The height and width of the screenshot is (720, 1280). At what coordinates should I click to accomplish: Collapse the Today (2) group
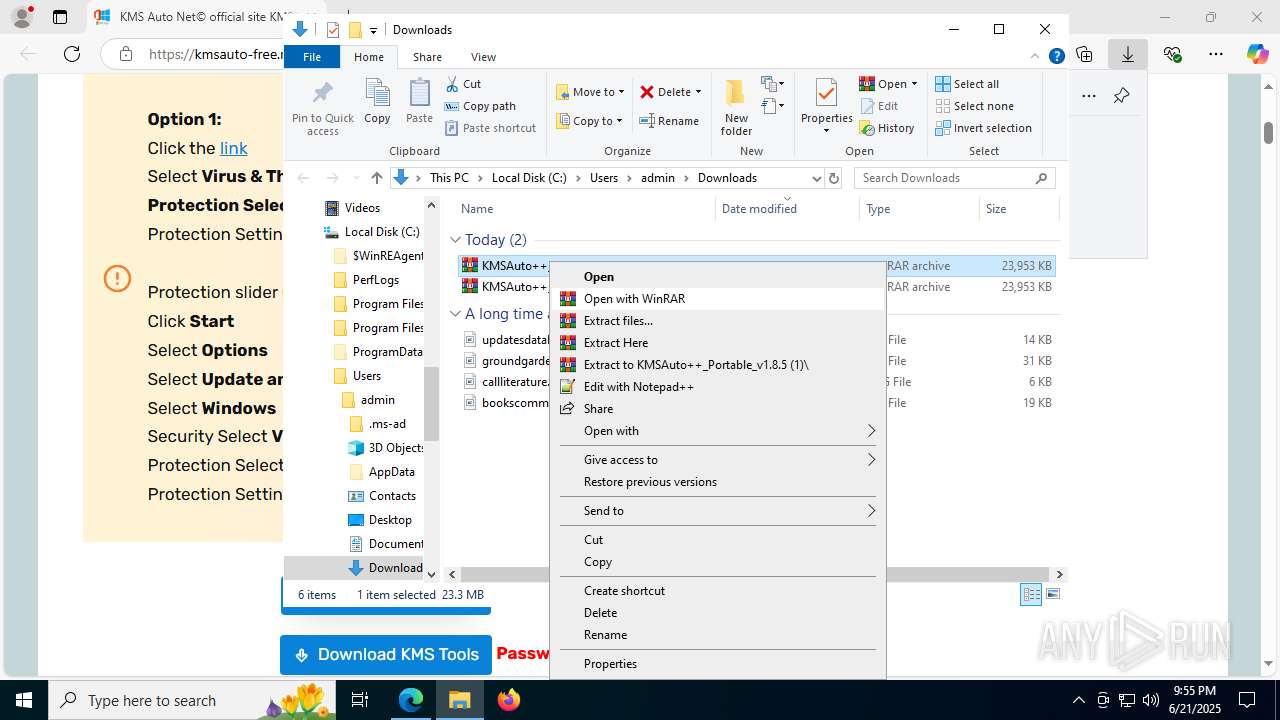(455, 240)
